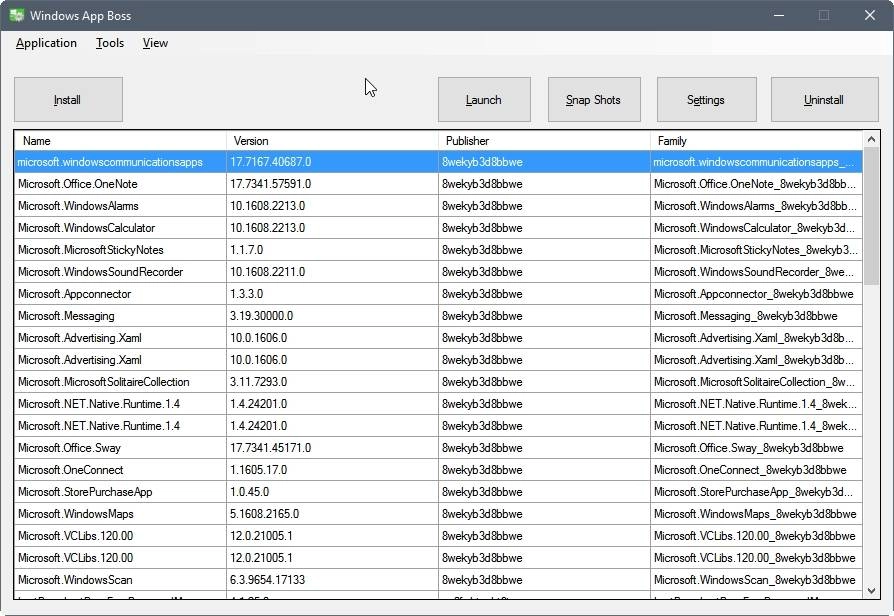Sort by the Version column header
The height and width of the screenshot is (616, 894).
point(332,141)
